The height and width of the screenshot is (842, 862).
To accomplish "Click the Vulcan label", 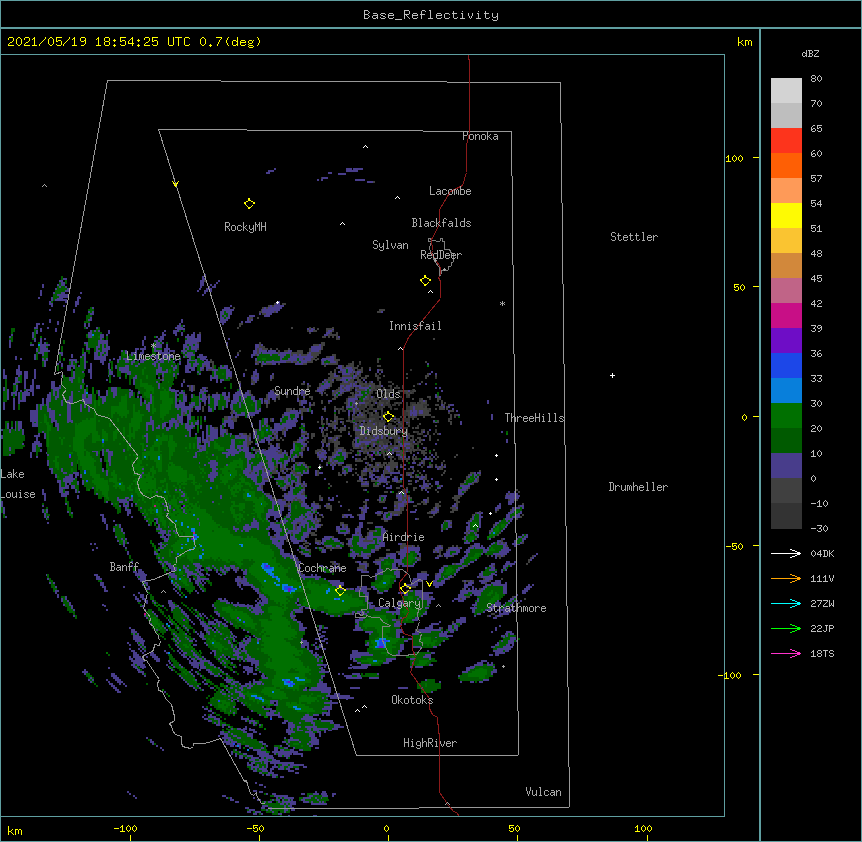I will [543, 792].
